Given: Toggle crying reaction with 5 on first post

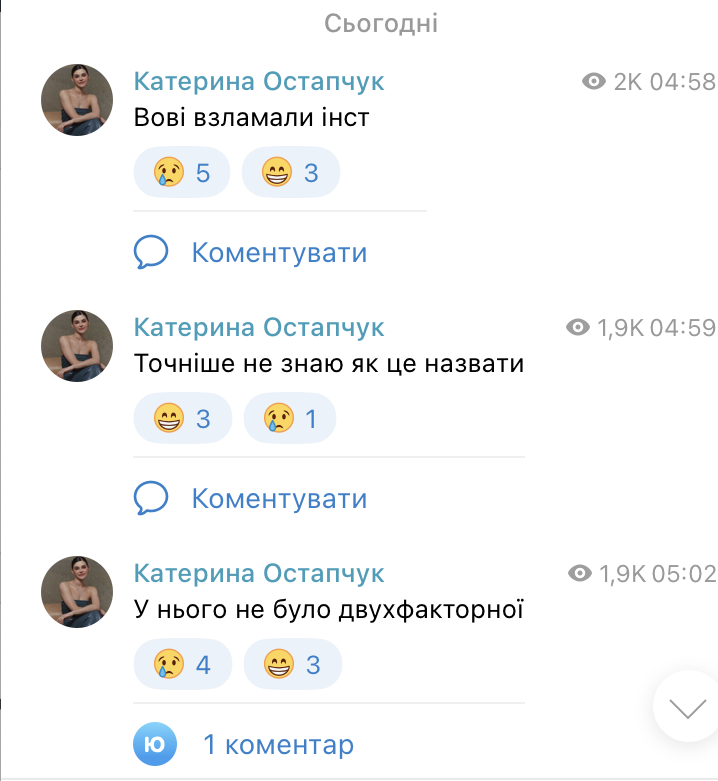Looking at the screenshot, I should [182, 173].
